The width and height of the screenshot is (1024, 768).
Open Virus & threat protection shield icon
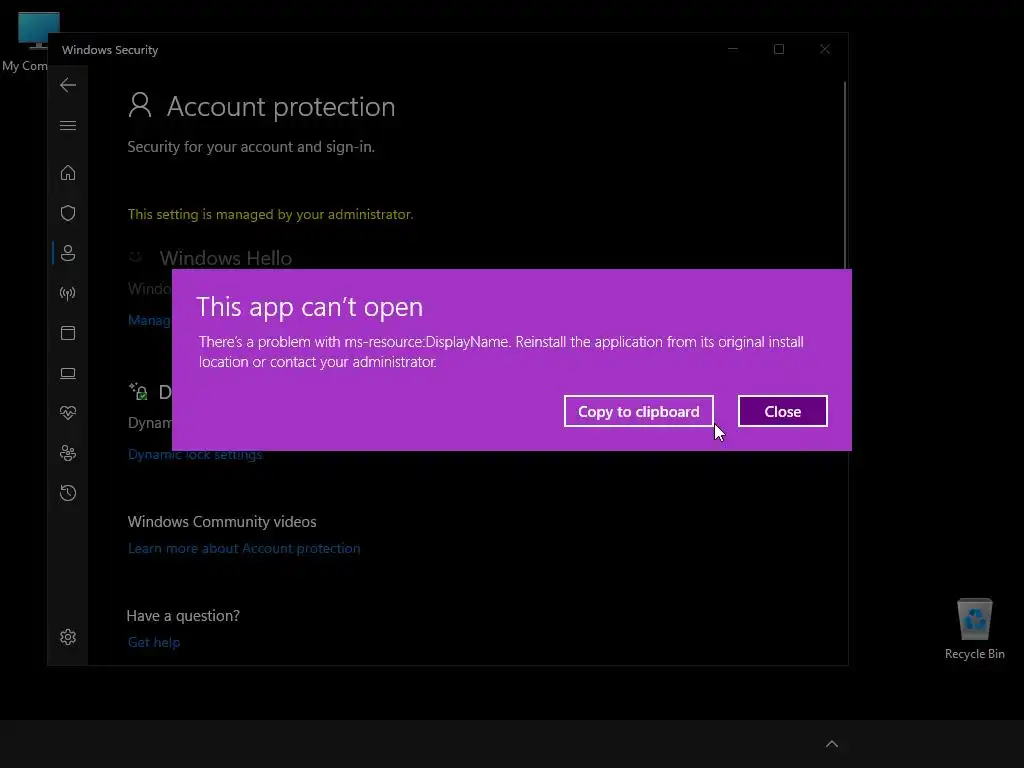(x=68, y=213)
